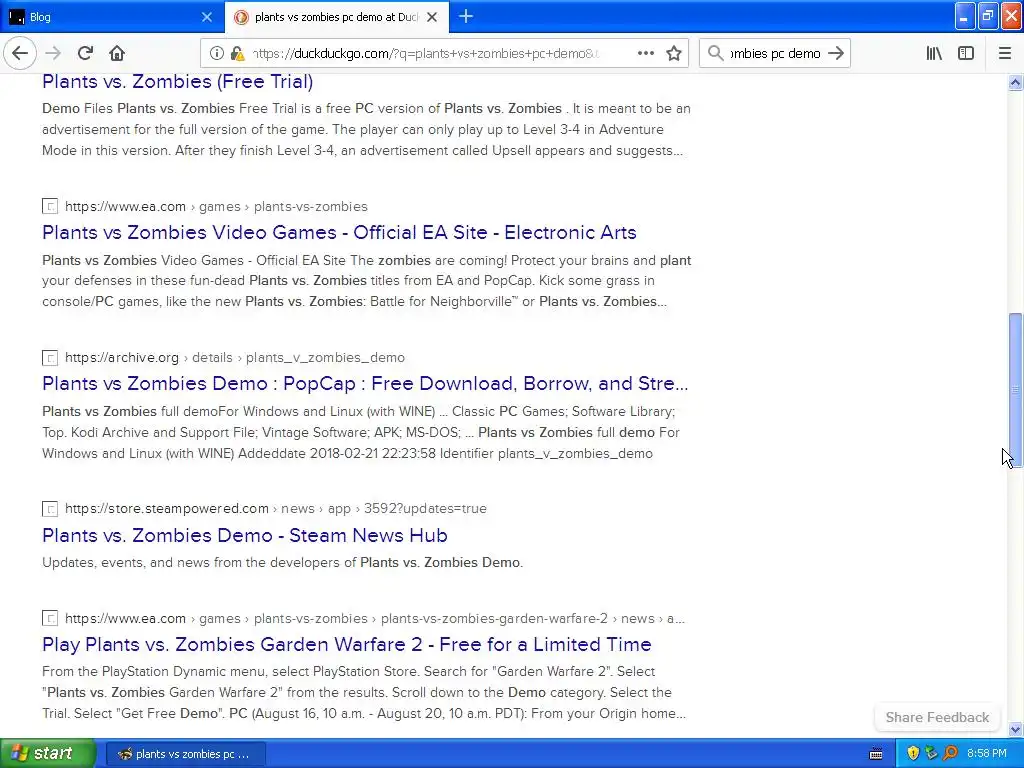Open 'Plants vs. Zombies (Free Trial)' result
1024x768 pixels.
(178, 82)
